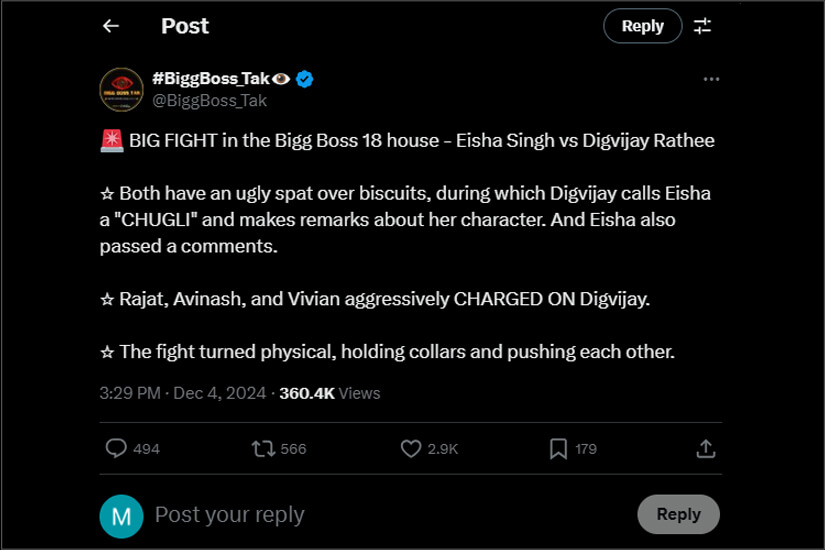Click the M user avatar

(x=121, y=515)
